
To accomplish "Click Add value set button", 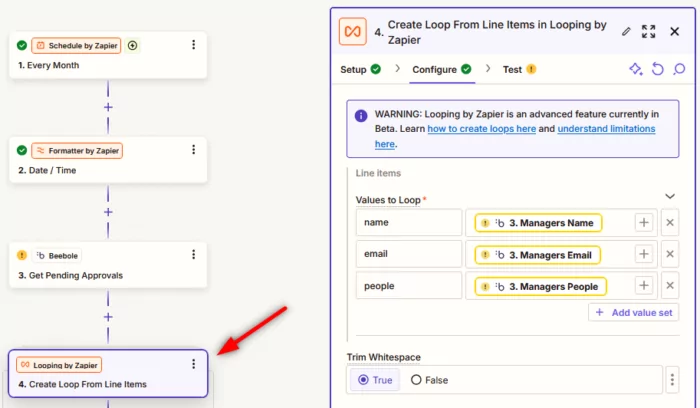I will (x=633, y=312).
